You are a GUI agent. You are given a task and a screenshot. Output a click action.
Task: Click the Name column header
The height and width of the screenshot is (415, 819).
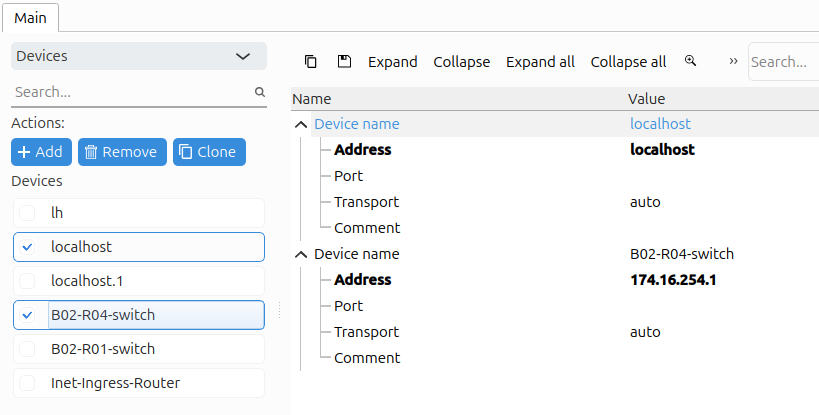312,99
